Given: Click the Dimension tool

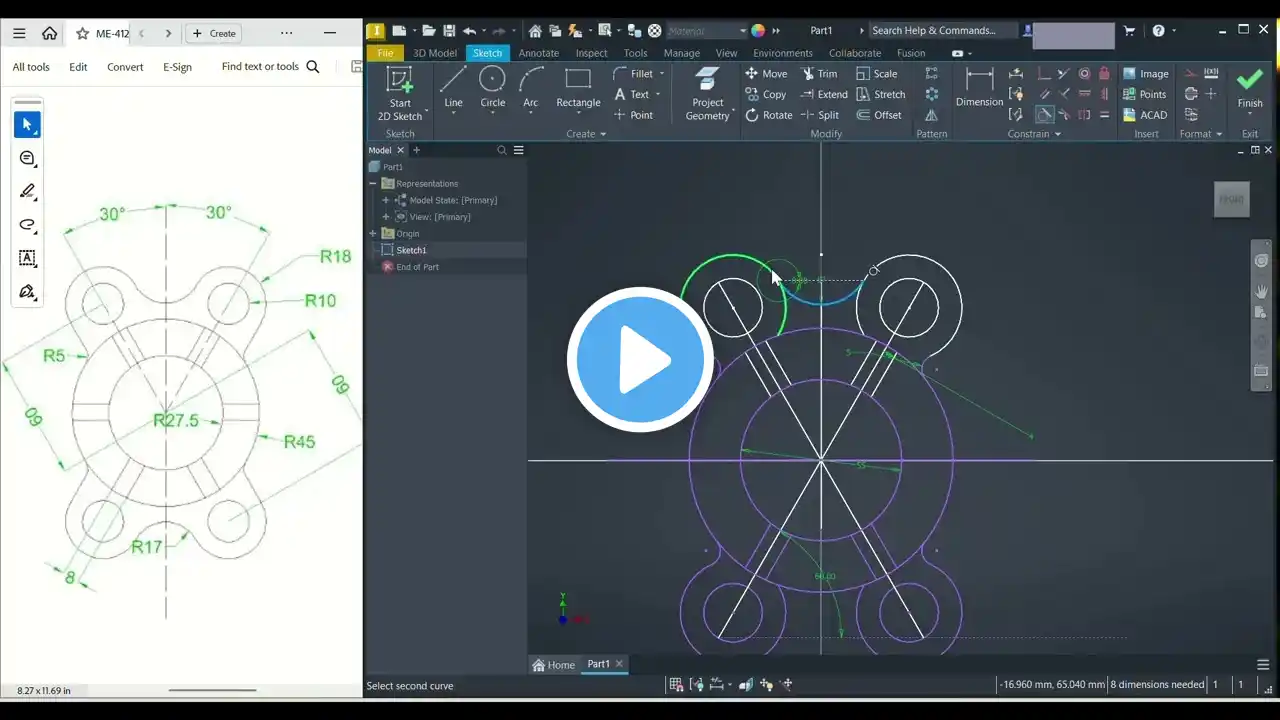Looking at the screenshot, I should (979, 86).
